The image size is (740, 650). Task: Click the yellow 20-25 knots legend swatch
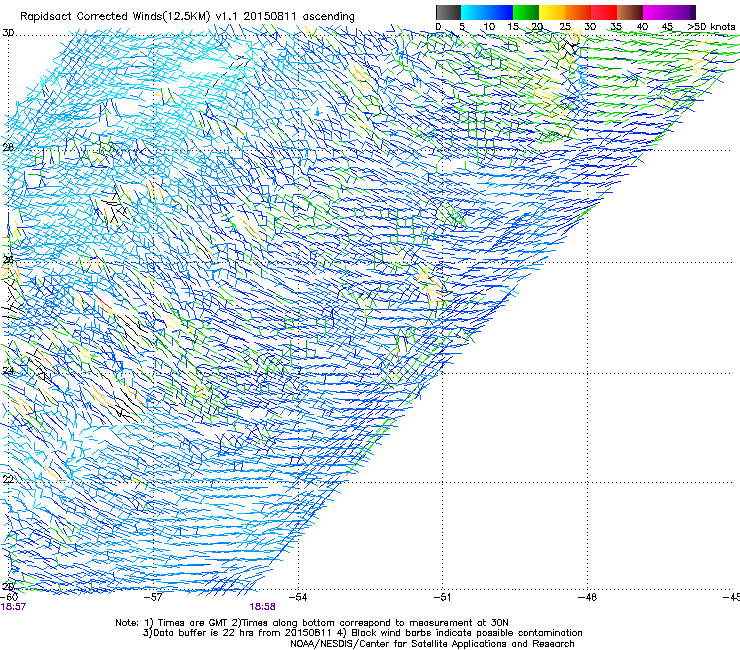click(x=552, y=12)
